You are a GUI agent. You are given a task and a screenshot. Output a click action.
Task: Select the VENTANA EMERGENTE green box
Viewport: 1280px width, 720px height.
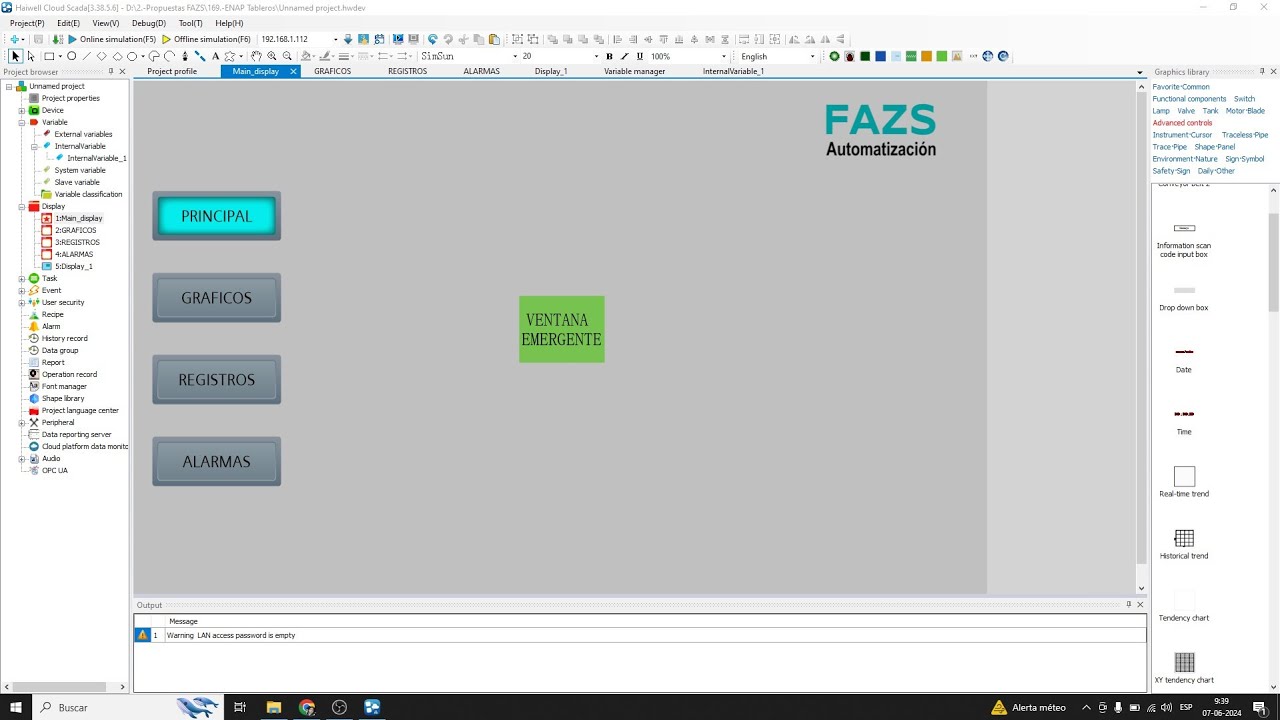pos(561,329)
